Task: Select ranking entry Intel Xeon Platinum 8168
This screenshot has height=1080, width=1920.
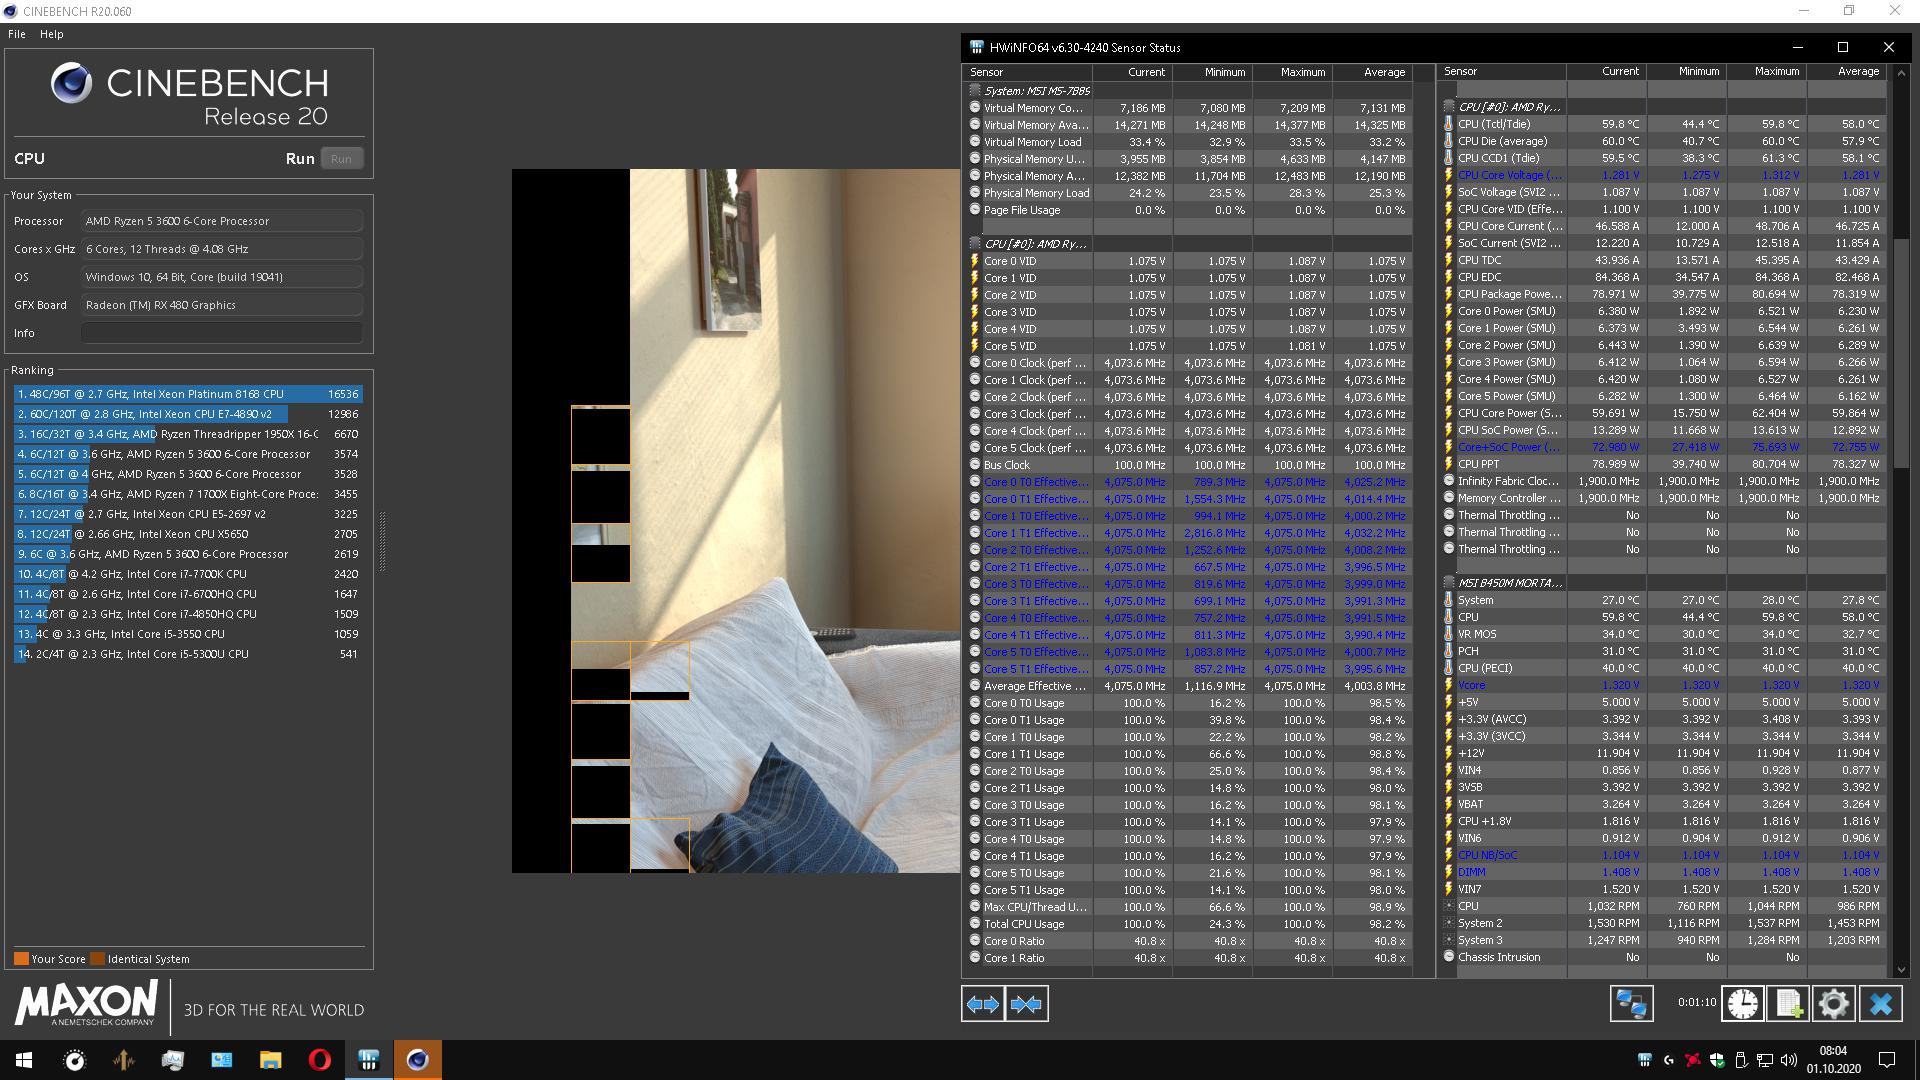Action: 188,394
